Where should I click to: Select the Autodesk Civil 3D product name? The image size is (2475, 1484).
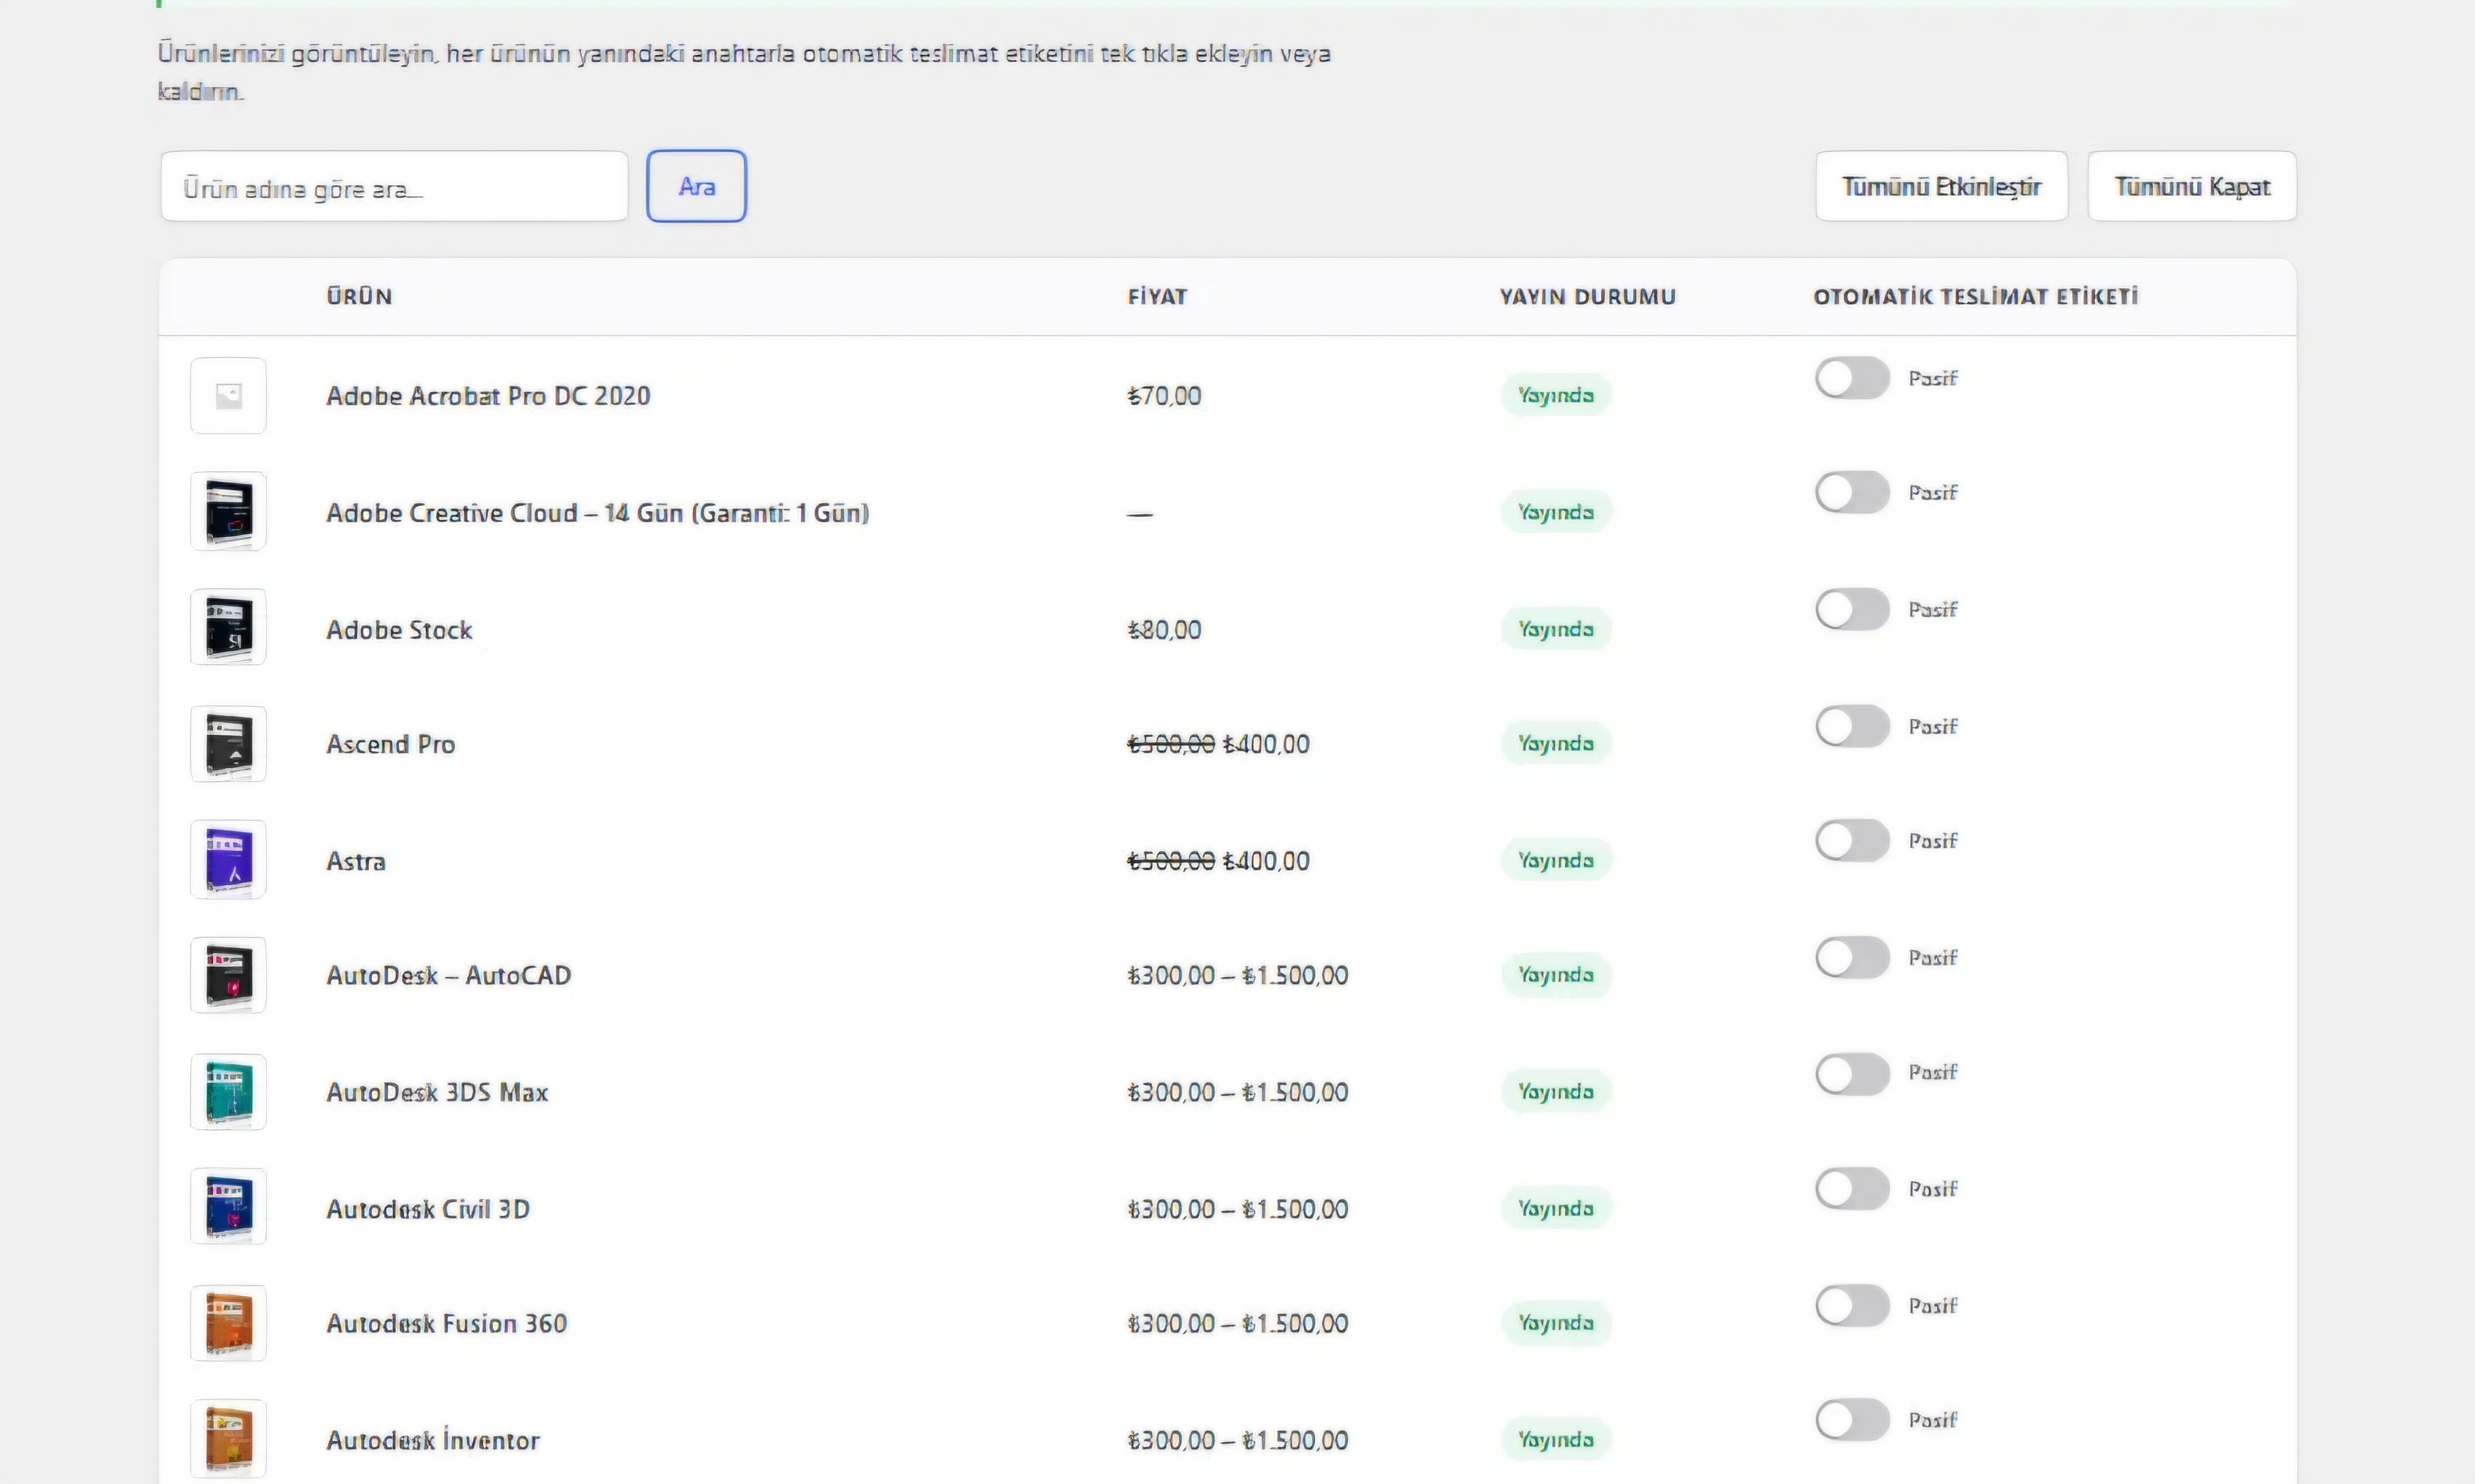coord(428,1209)
